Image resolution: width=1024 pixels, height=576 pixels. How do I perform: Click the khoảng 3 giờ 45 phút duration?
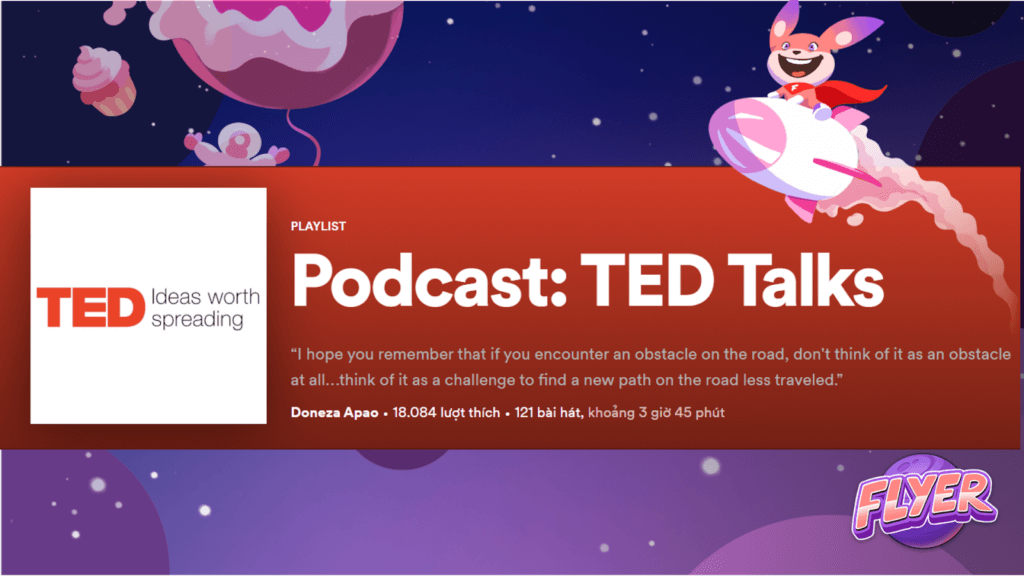(656, 412)
